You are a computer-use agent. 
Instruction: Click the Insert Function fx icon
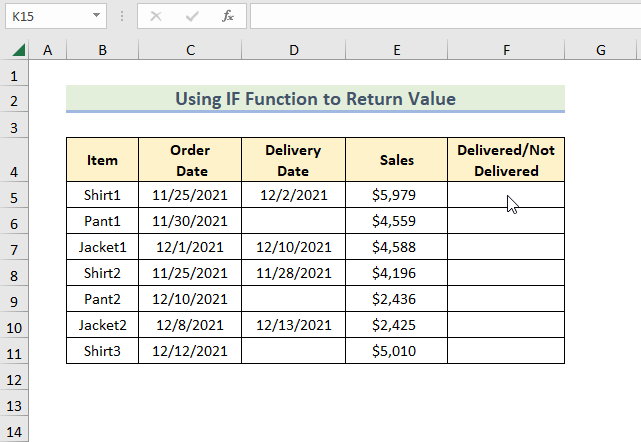click(x=228, y=16)
